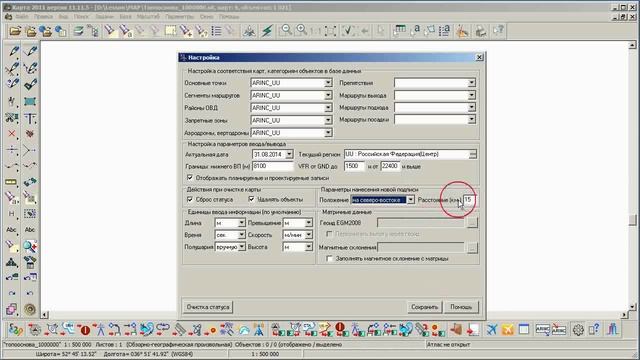The image size is (640, 360).
Task: Click the map vertical scrollbar up arrow
Action: 632,45
